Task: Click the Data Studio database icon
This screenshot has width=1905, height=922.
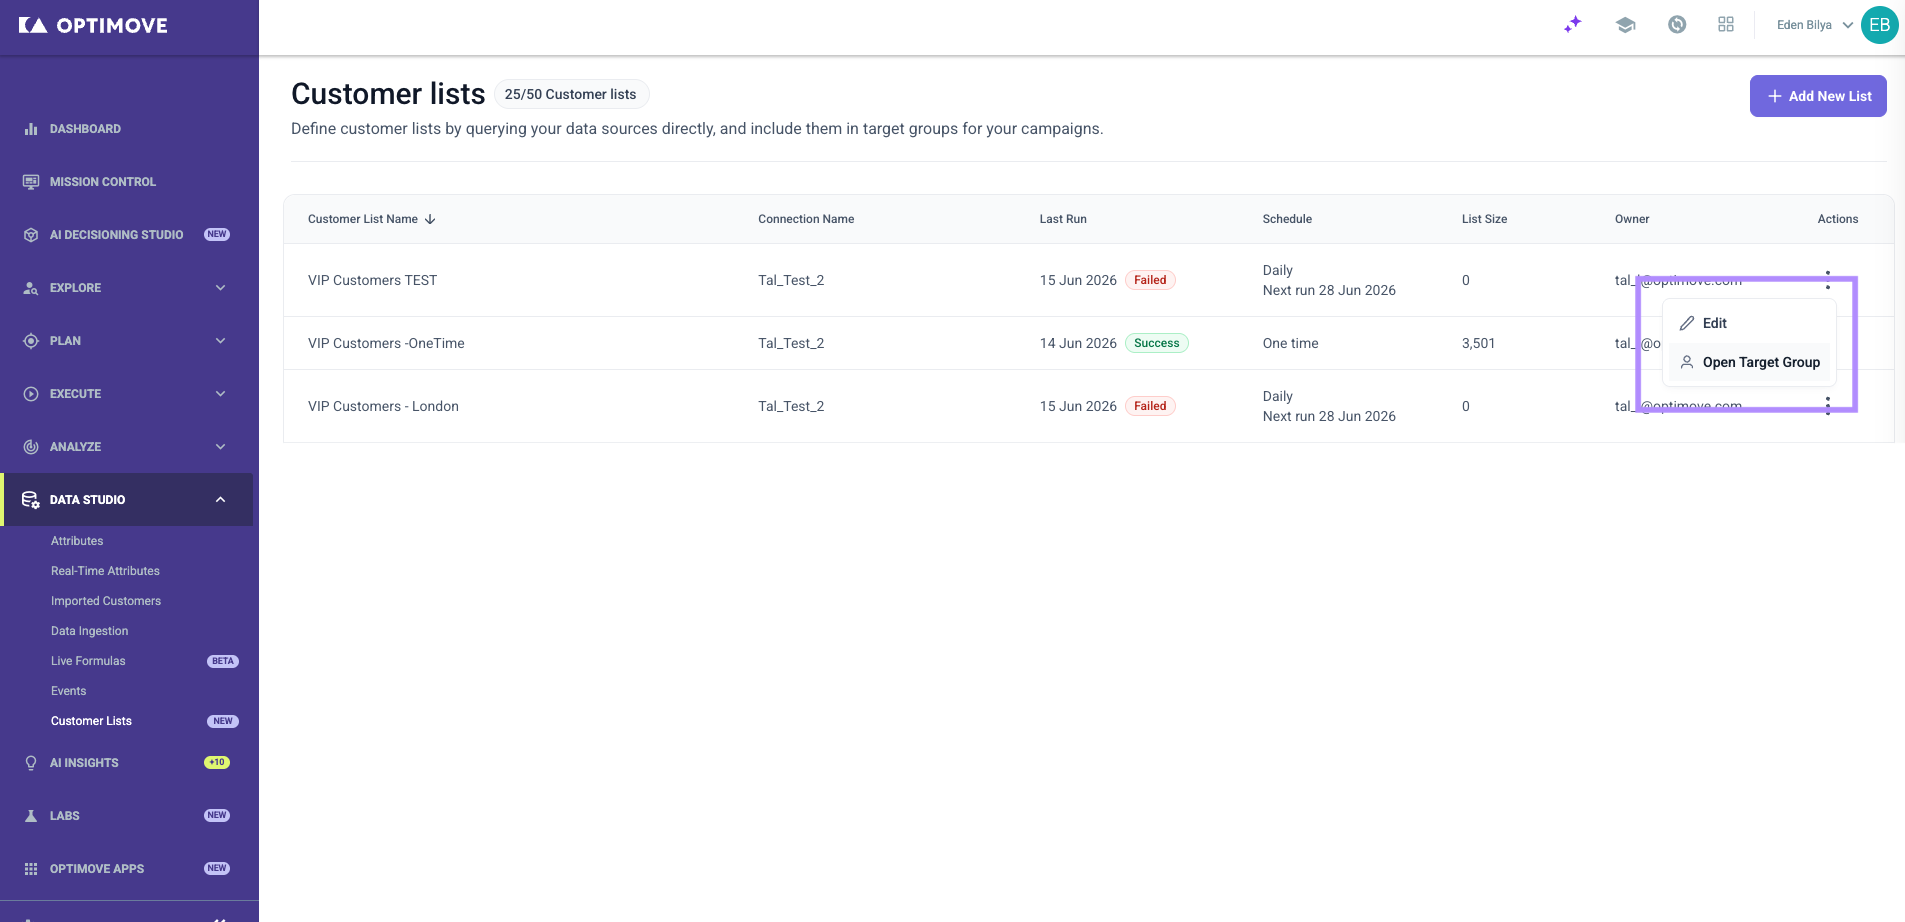Action: tap(31, 500)
